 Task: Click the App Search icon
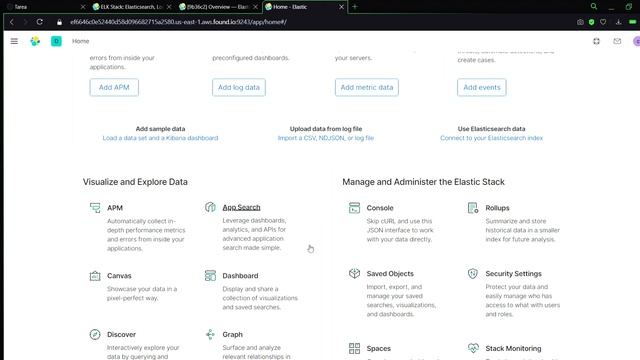(x=210, y=207)
